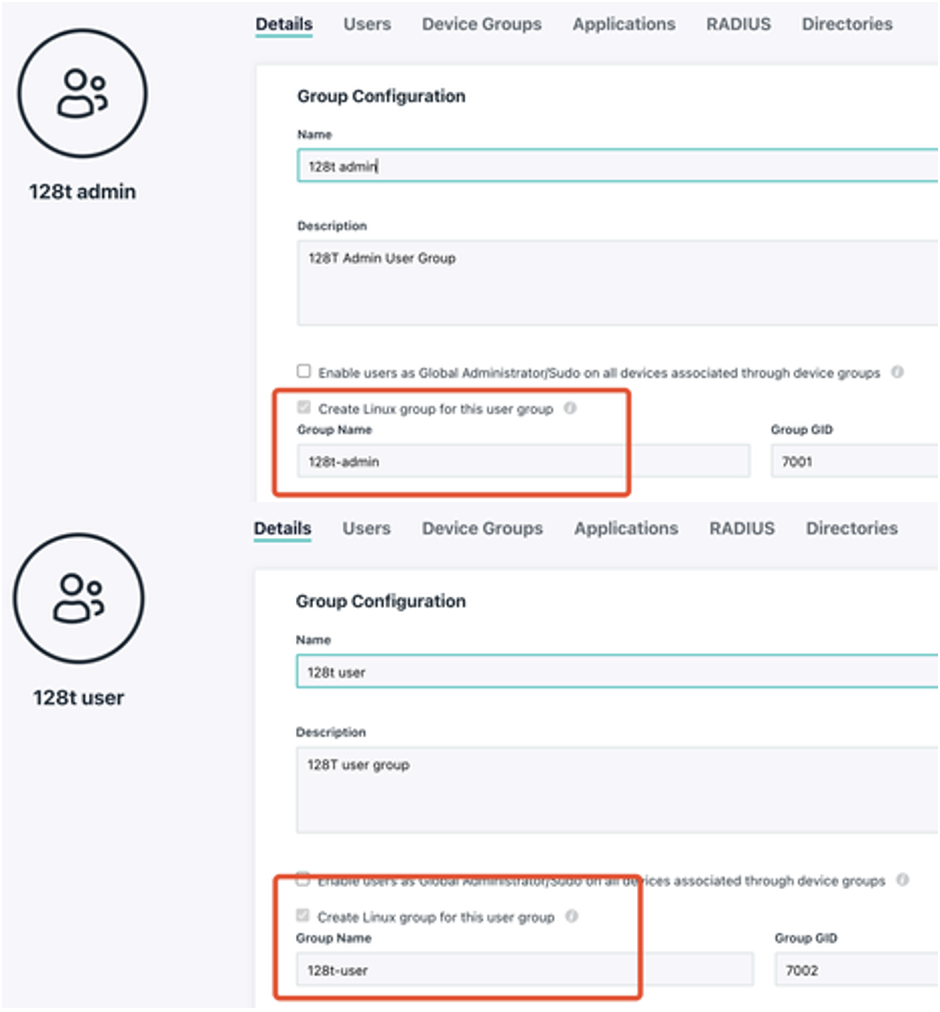
Task: Select the Applications tab for 128t admin
Action: 623,23
